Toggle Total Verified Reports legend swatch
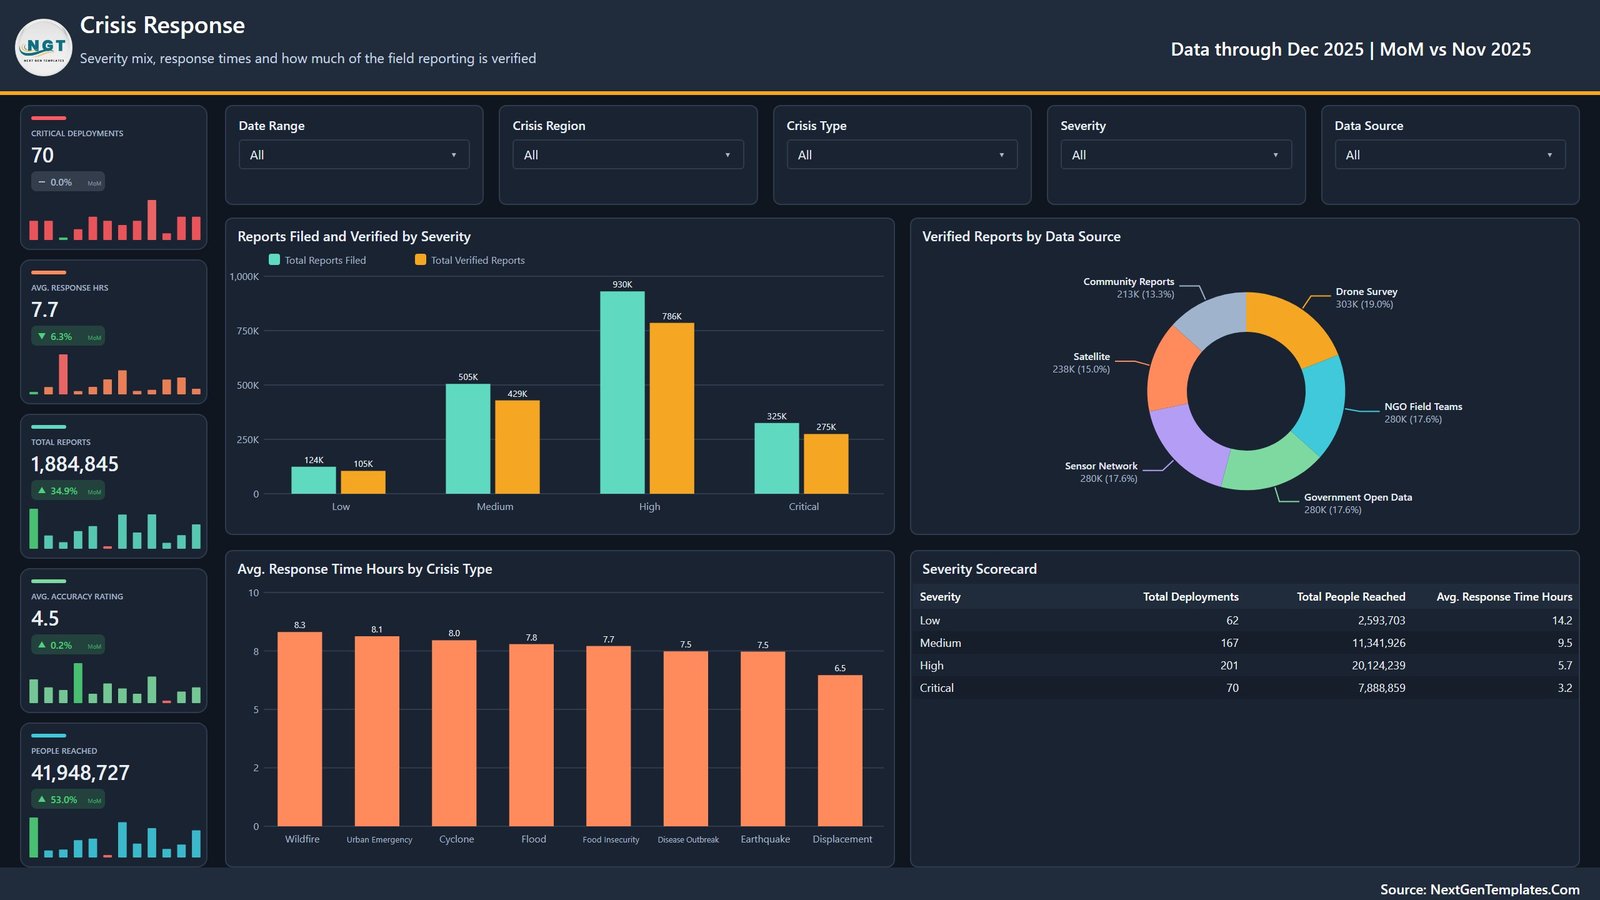The height and width of the screenshot is (900, 1600). pyautogui.click(x=420, y=260)
